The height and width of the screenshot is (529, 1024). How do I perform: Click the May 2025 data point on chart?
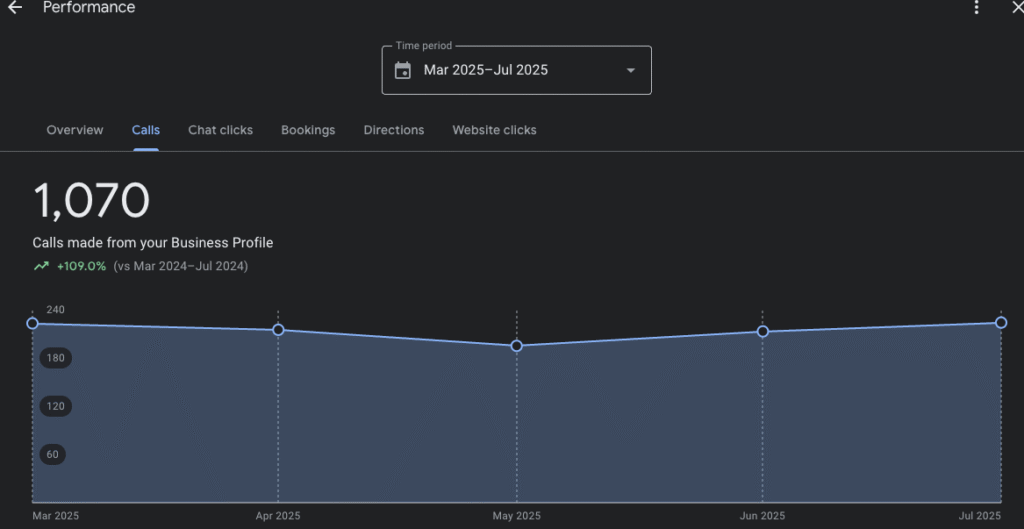click(x=517, y=346)
